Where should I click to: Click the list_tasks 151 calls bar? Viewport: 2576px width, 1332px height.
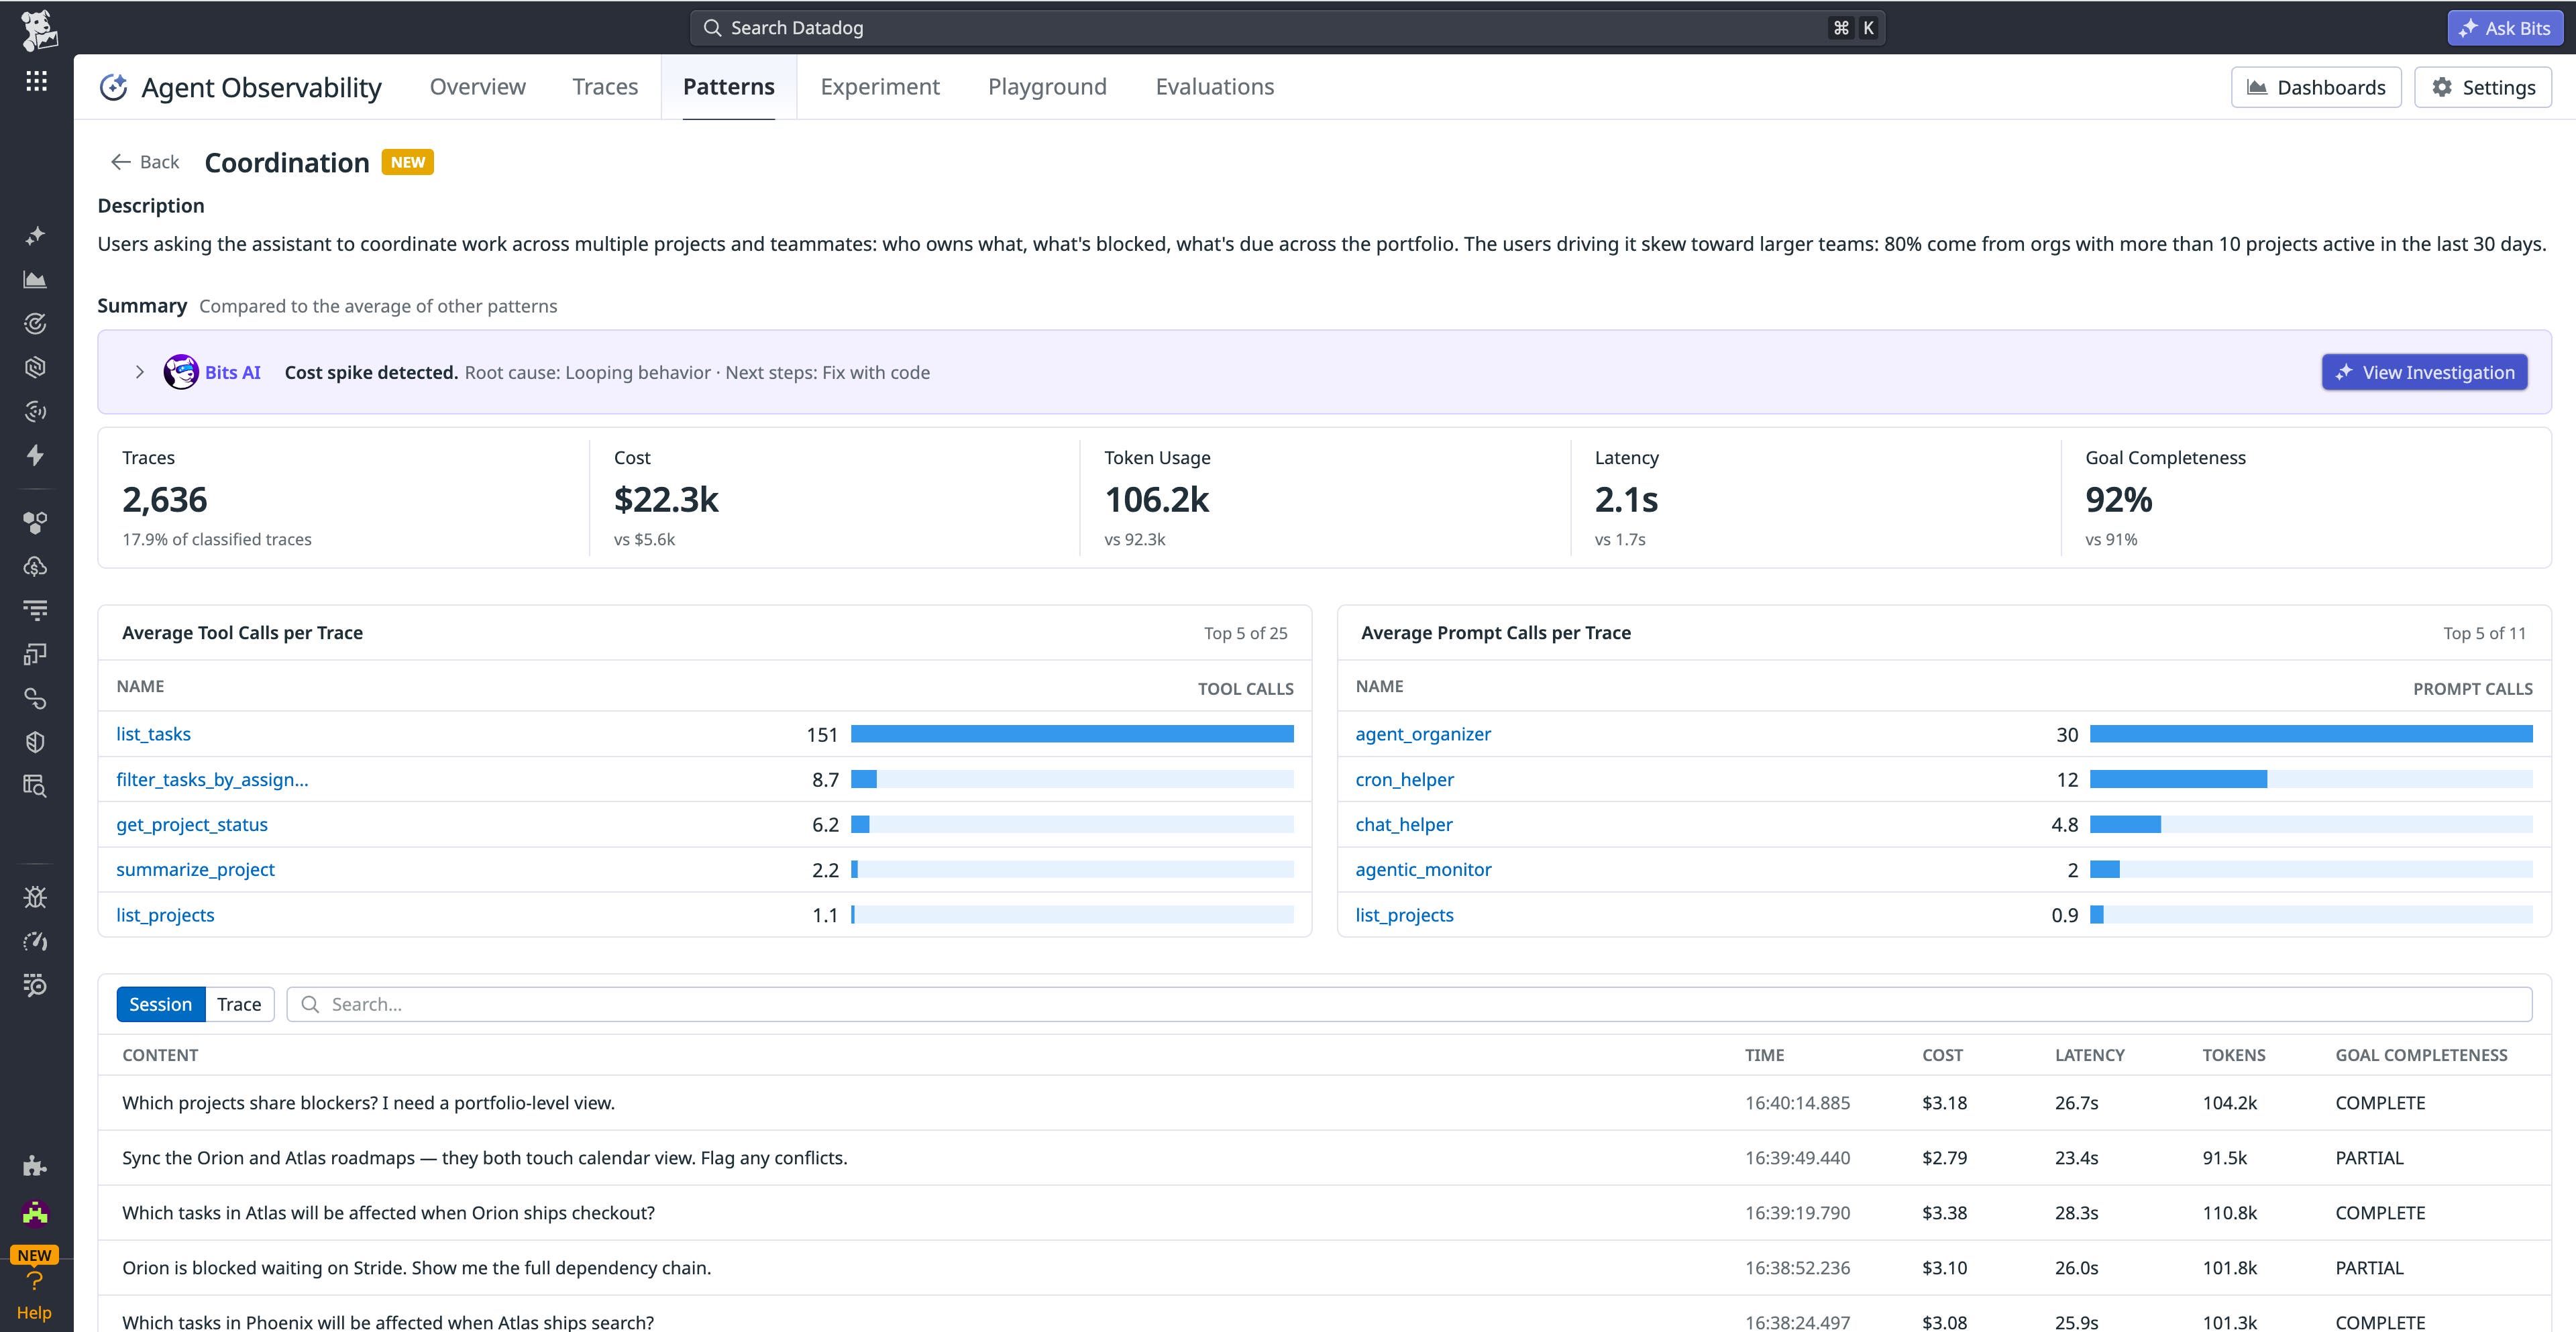pos(1072,734)
